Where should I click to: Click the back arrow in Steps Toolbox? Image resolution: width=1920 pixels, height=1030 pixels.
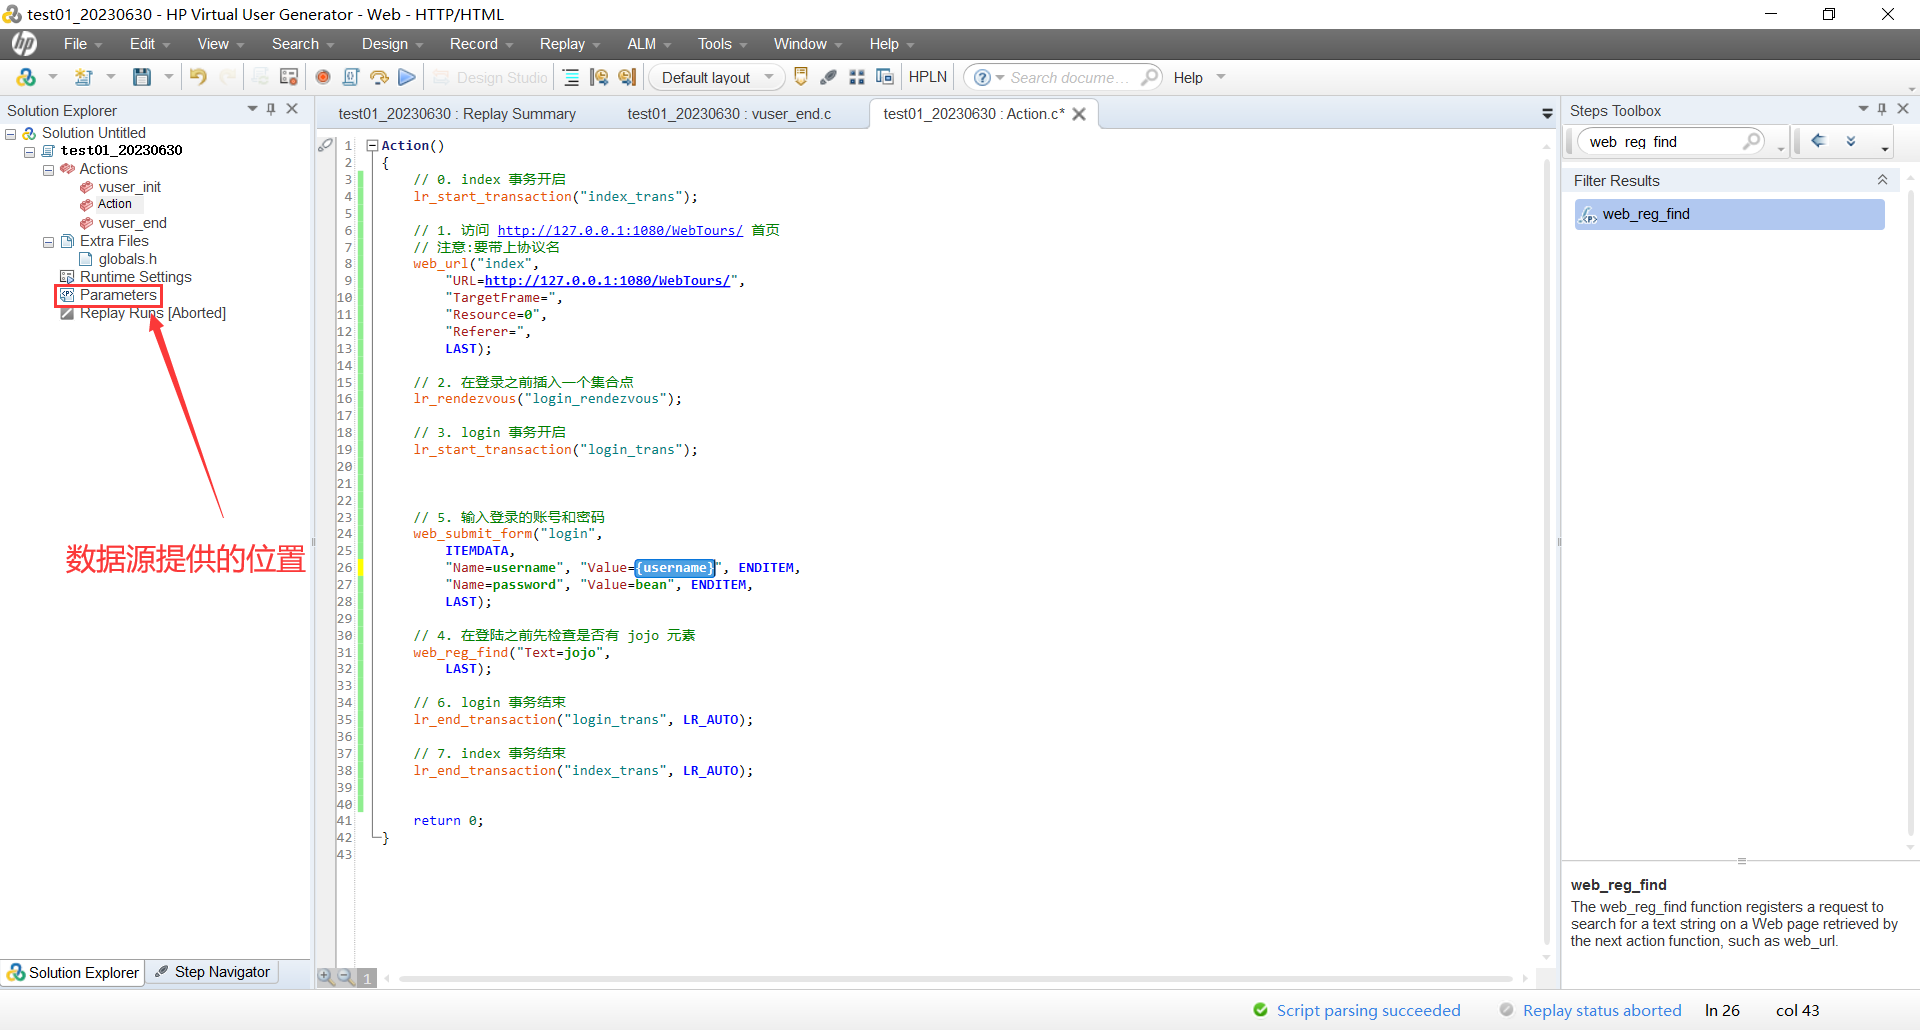coord(1819,141)
